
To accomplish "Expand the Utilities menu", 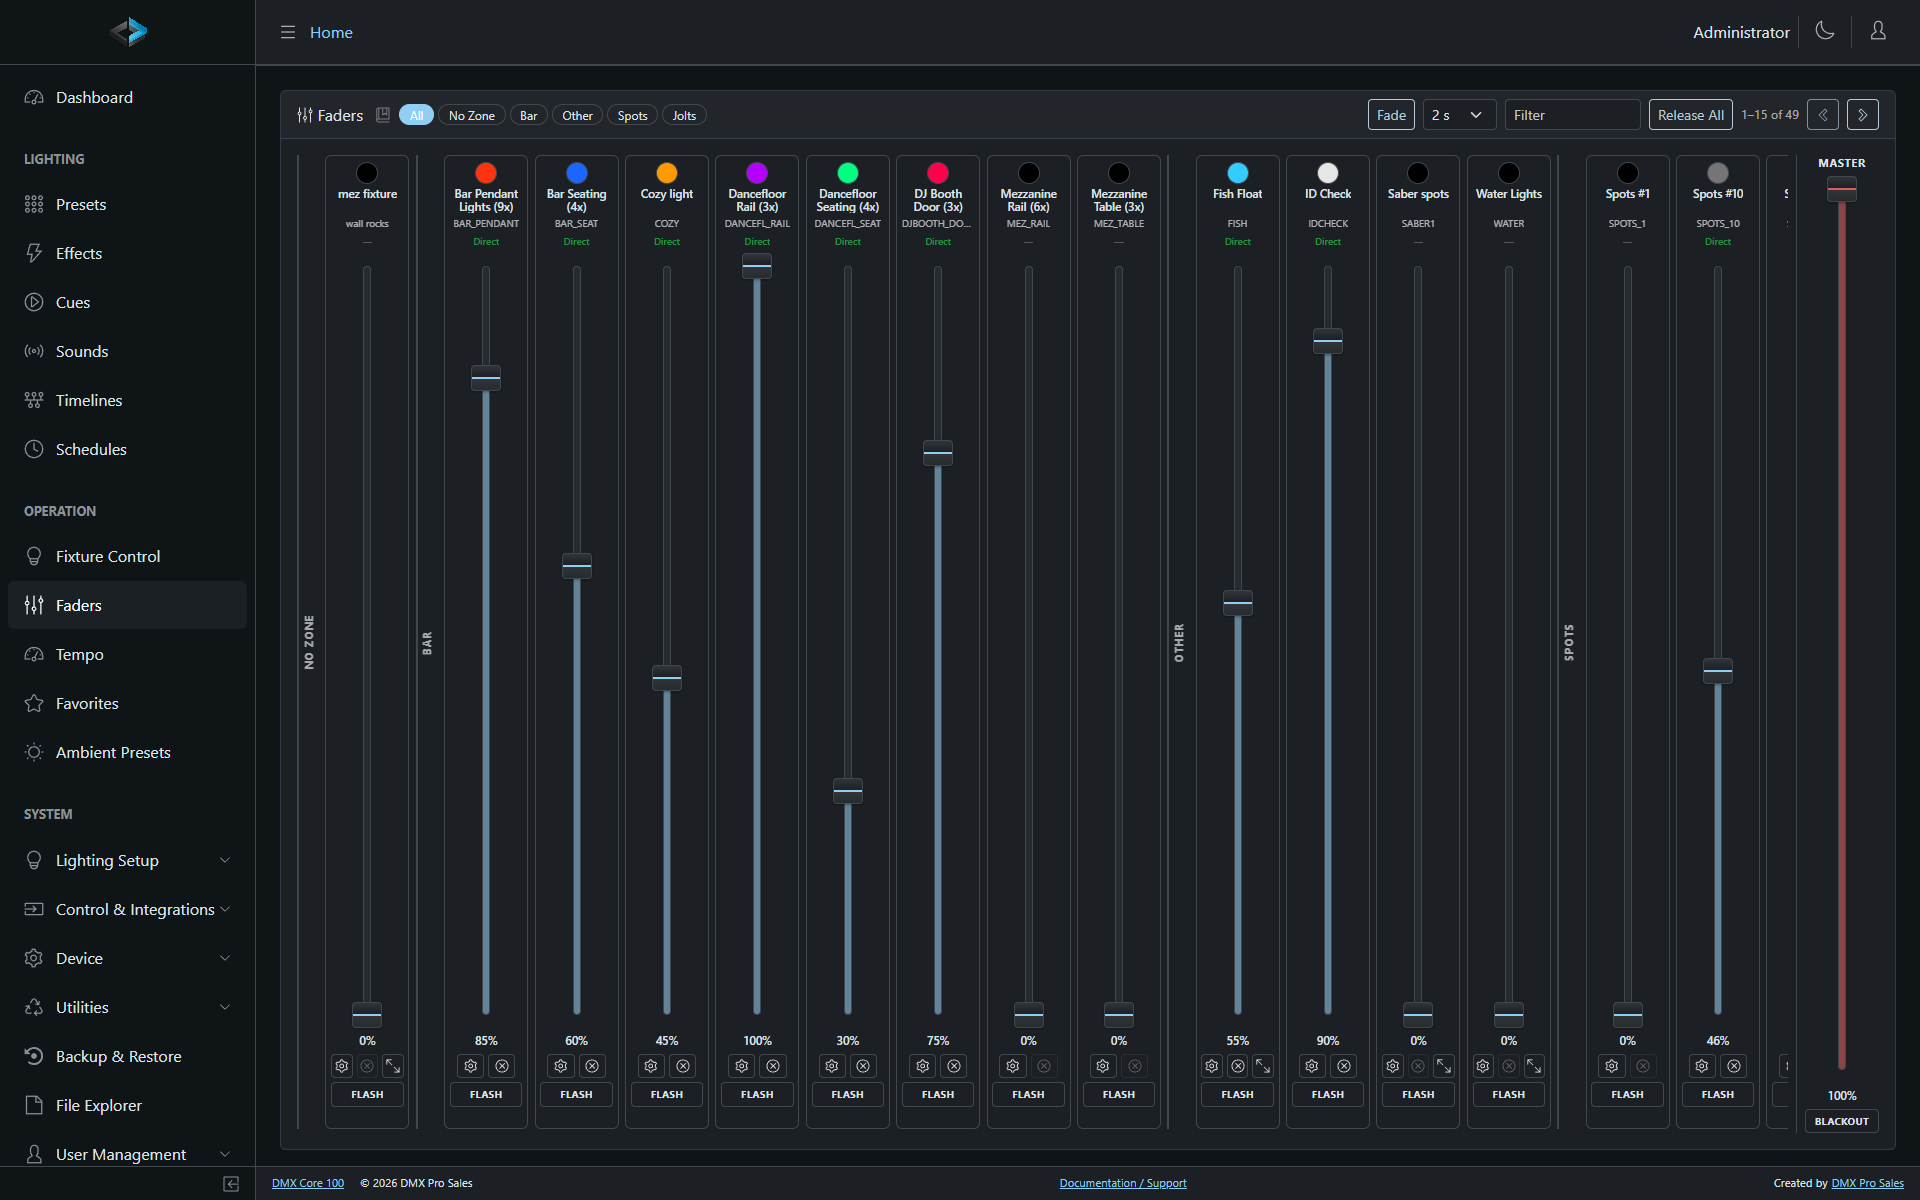I will point(127,1007).
